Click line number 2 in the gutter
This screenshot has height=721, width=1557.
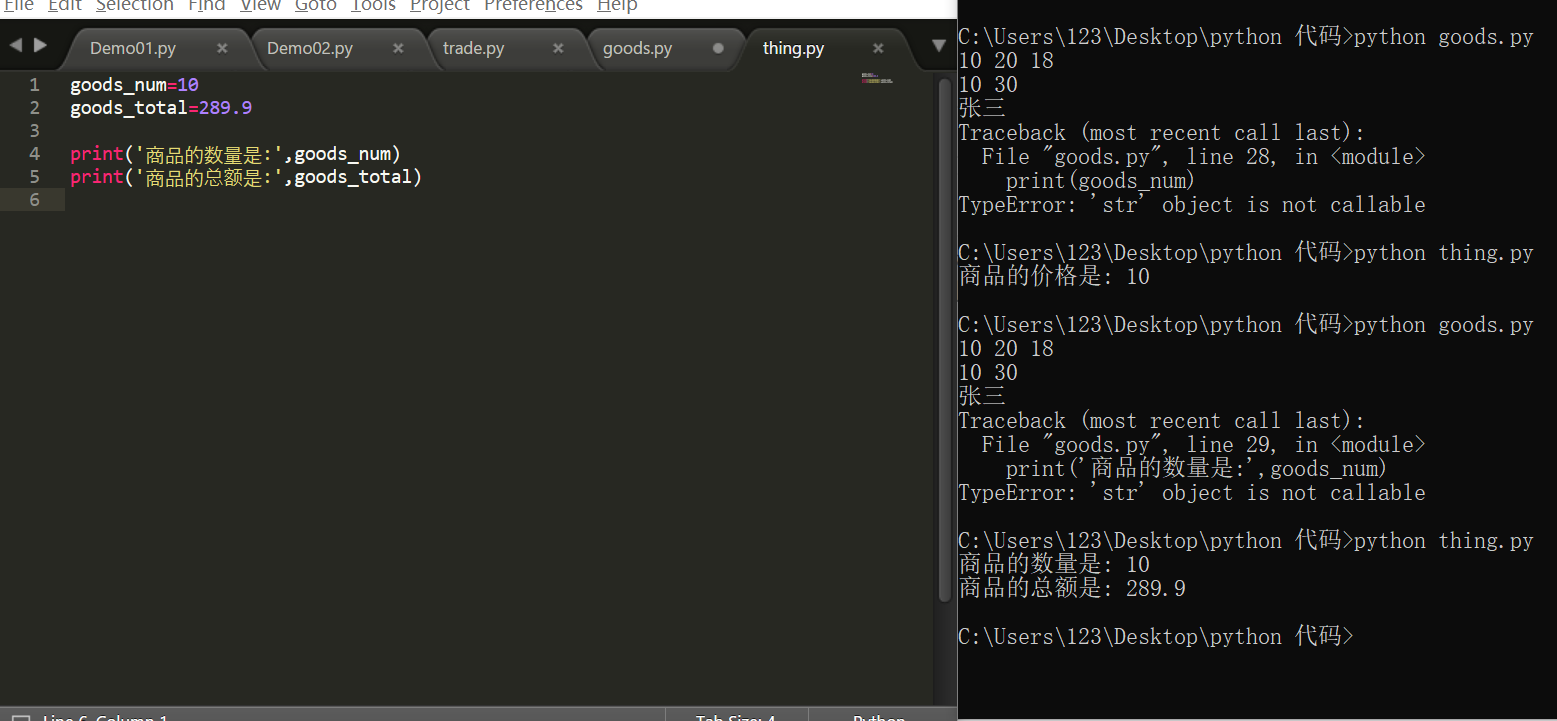coord(35,108)
